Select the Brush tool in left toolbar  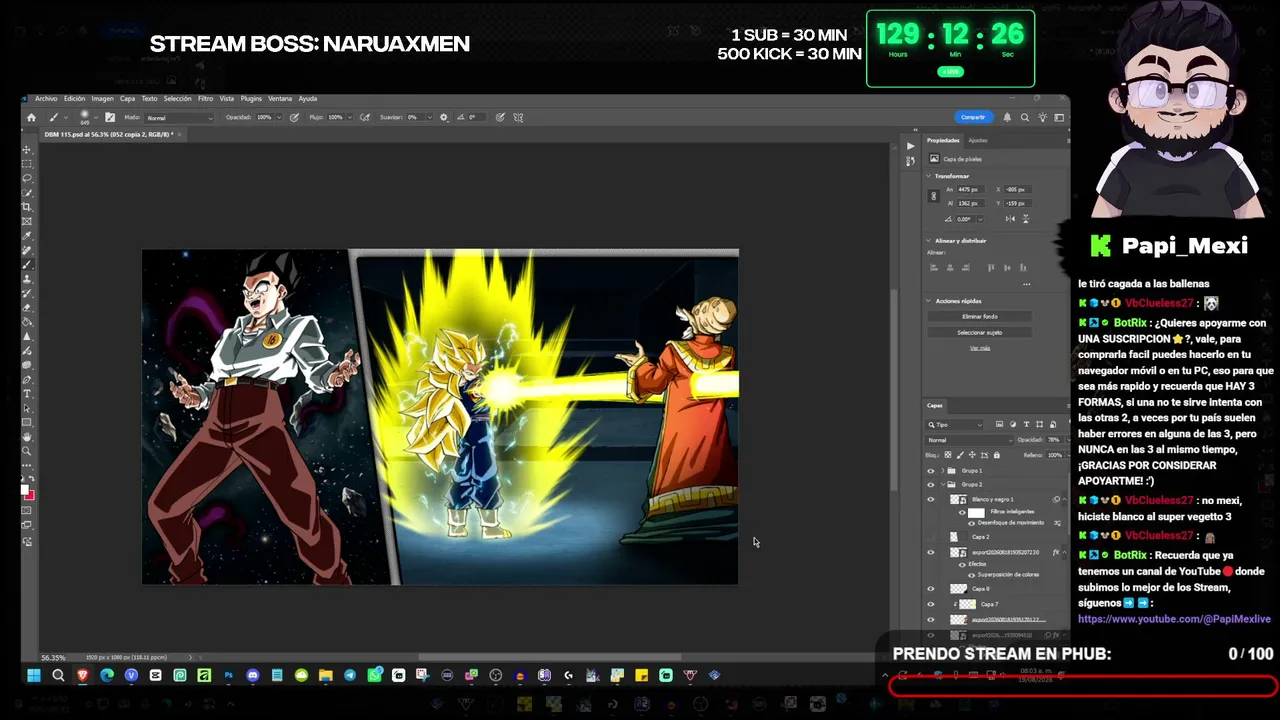(27, 265)
